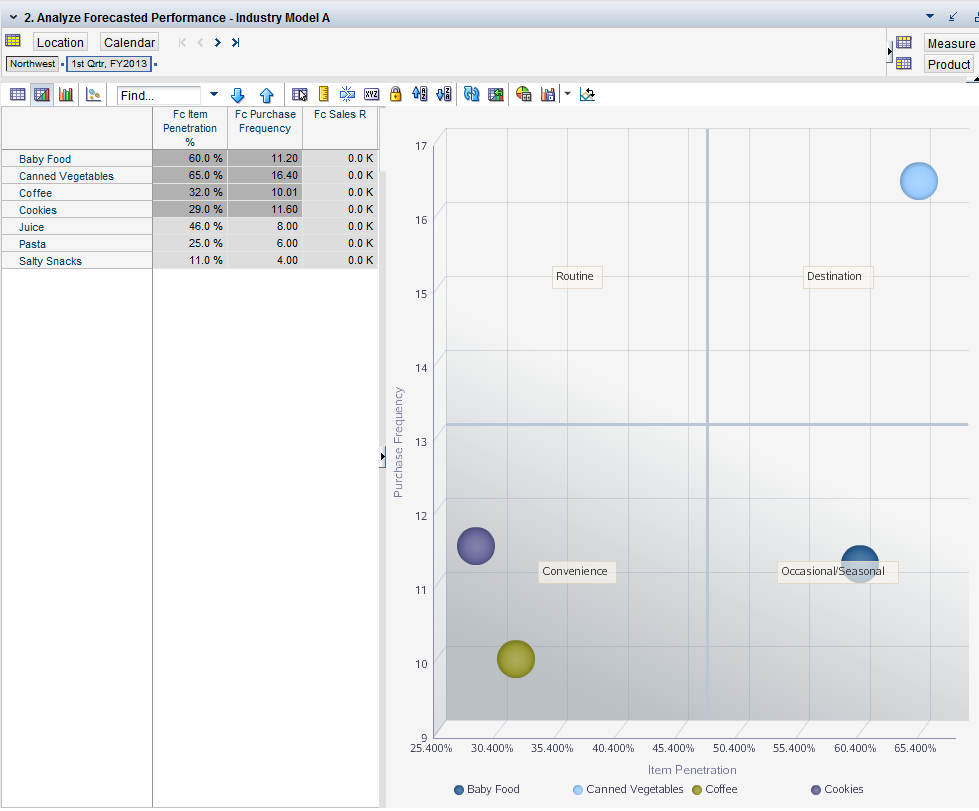The width and height of the screenshot is (979, 811).
Task: Click the Find Previous up arrow
Action: pyautogui.click(x=266, y=95)
